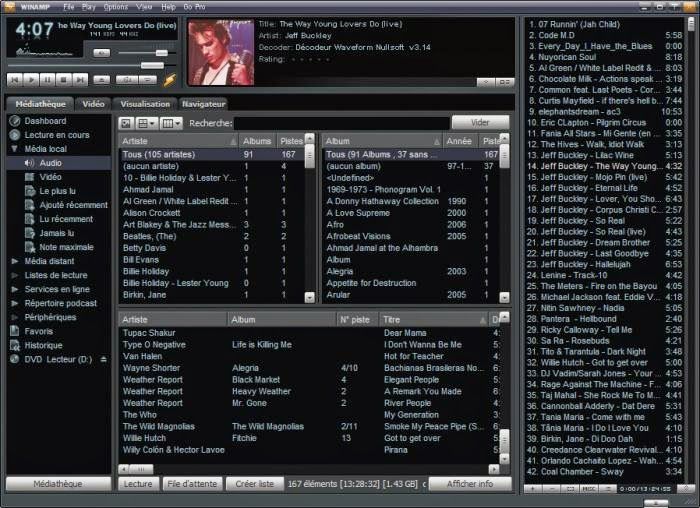Click the Recherche search field
Viewport: 700px width, 508px height.
342,123
